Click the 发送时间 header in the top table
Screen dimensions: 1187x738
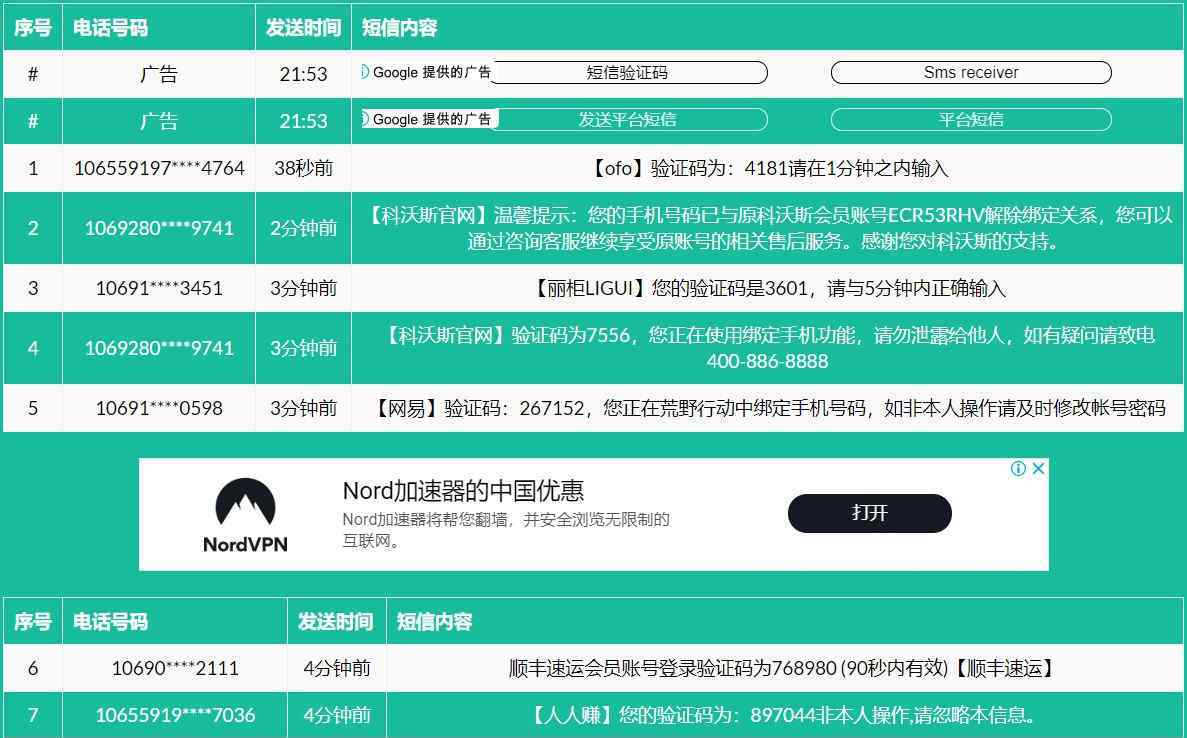(303, 28)
